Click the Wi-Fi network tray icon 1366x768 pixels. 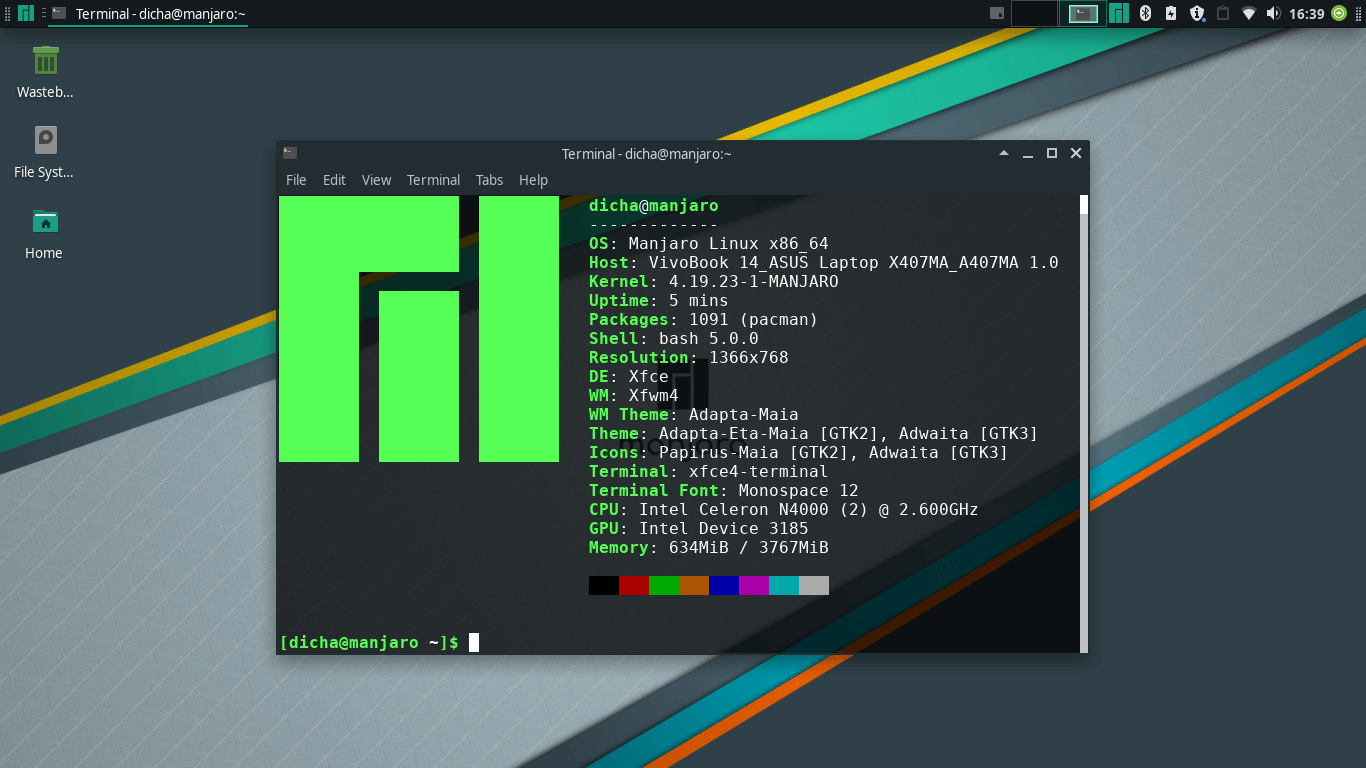pos(1250,14)
